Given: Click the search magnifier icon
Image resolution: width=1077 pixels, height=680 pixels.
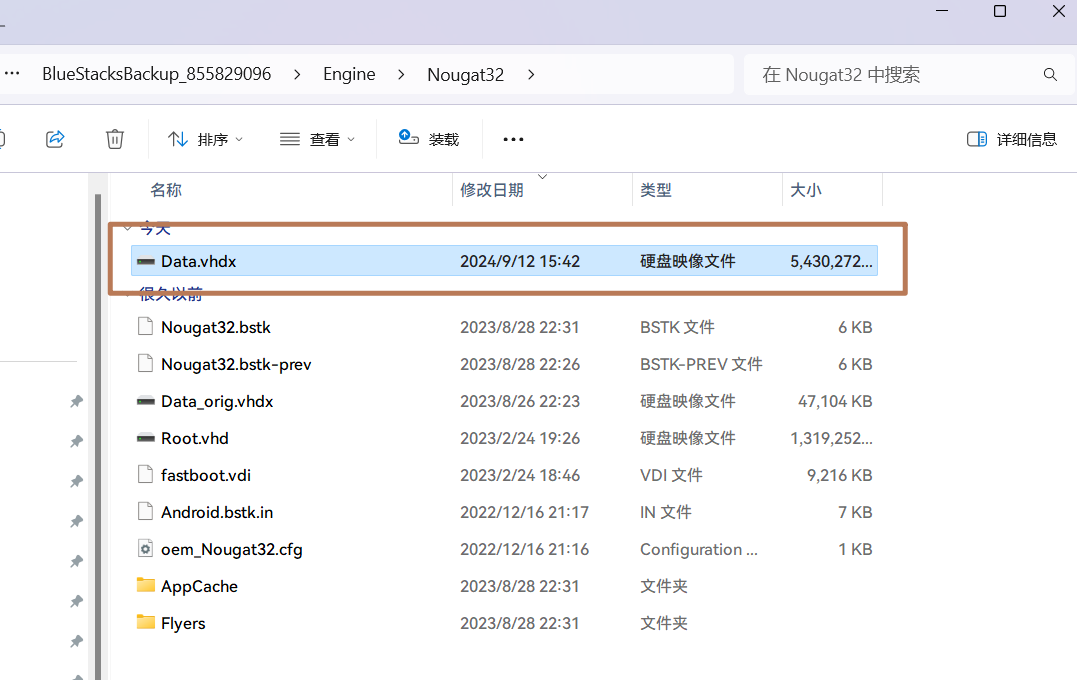Looking at the screenshot, I should [x=1050, y=74].
